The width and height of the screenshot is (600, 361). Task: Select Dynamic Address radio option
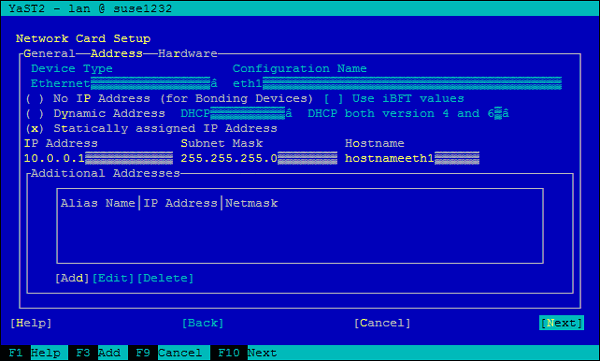click(x=95, y=113)
